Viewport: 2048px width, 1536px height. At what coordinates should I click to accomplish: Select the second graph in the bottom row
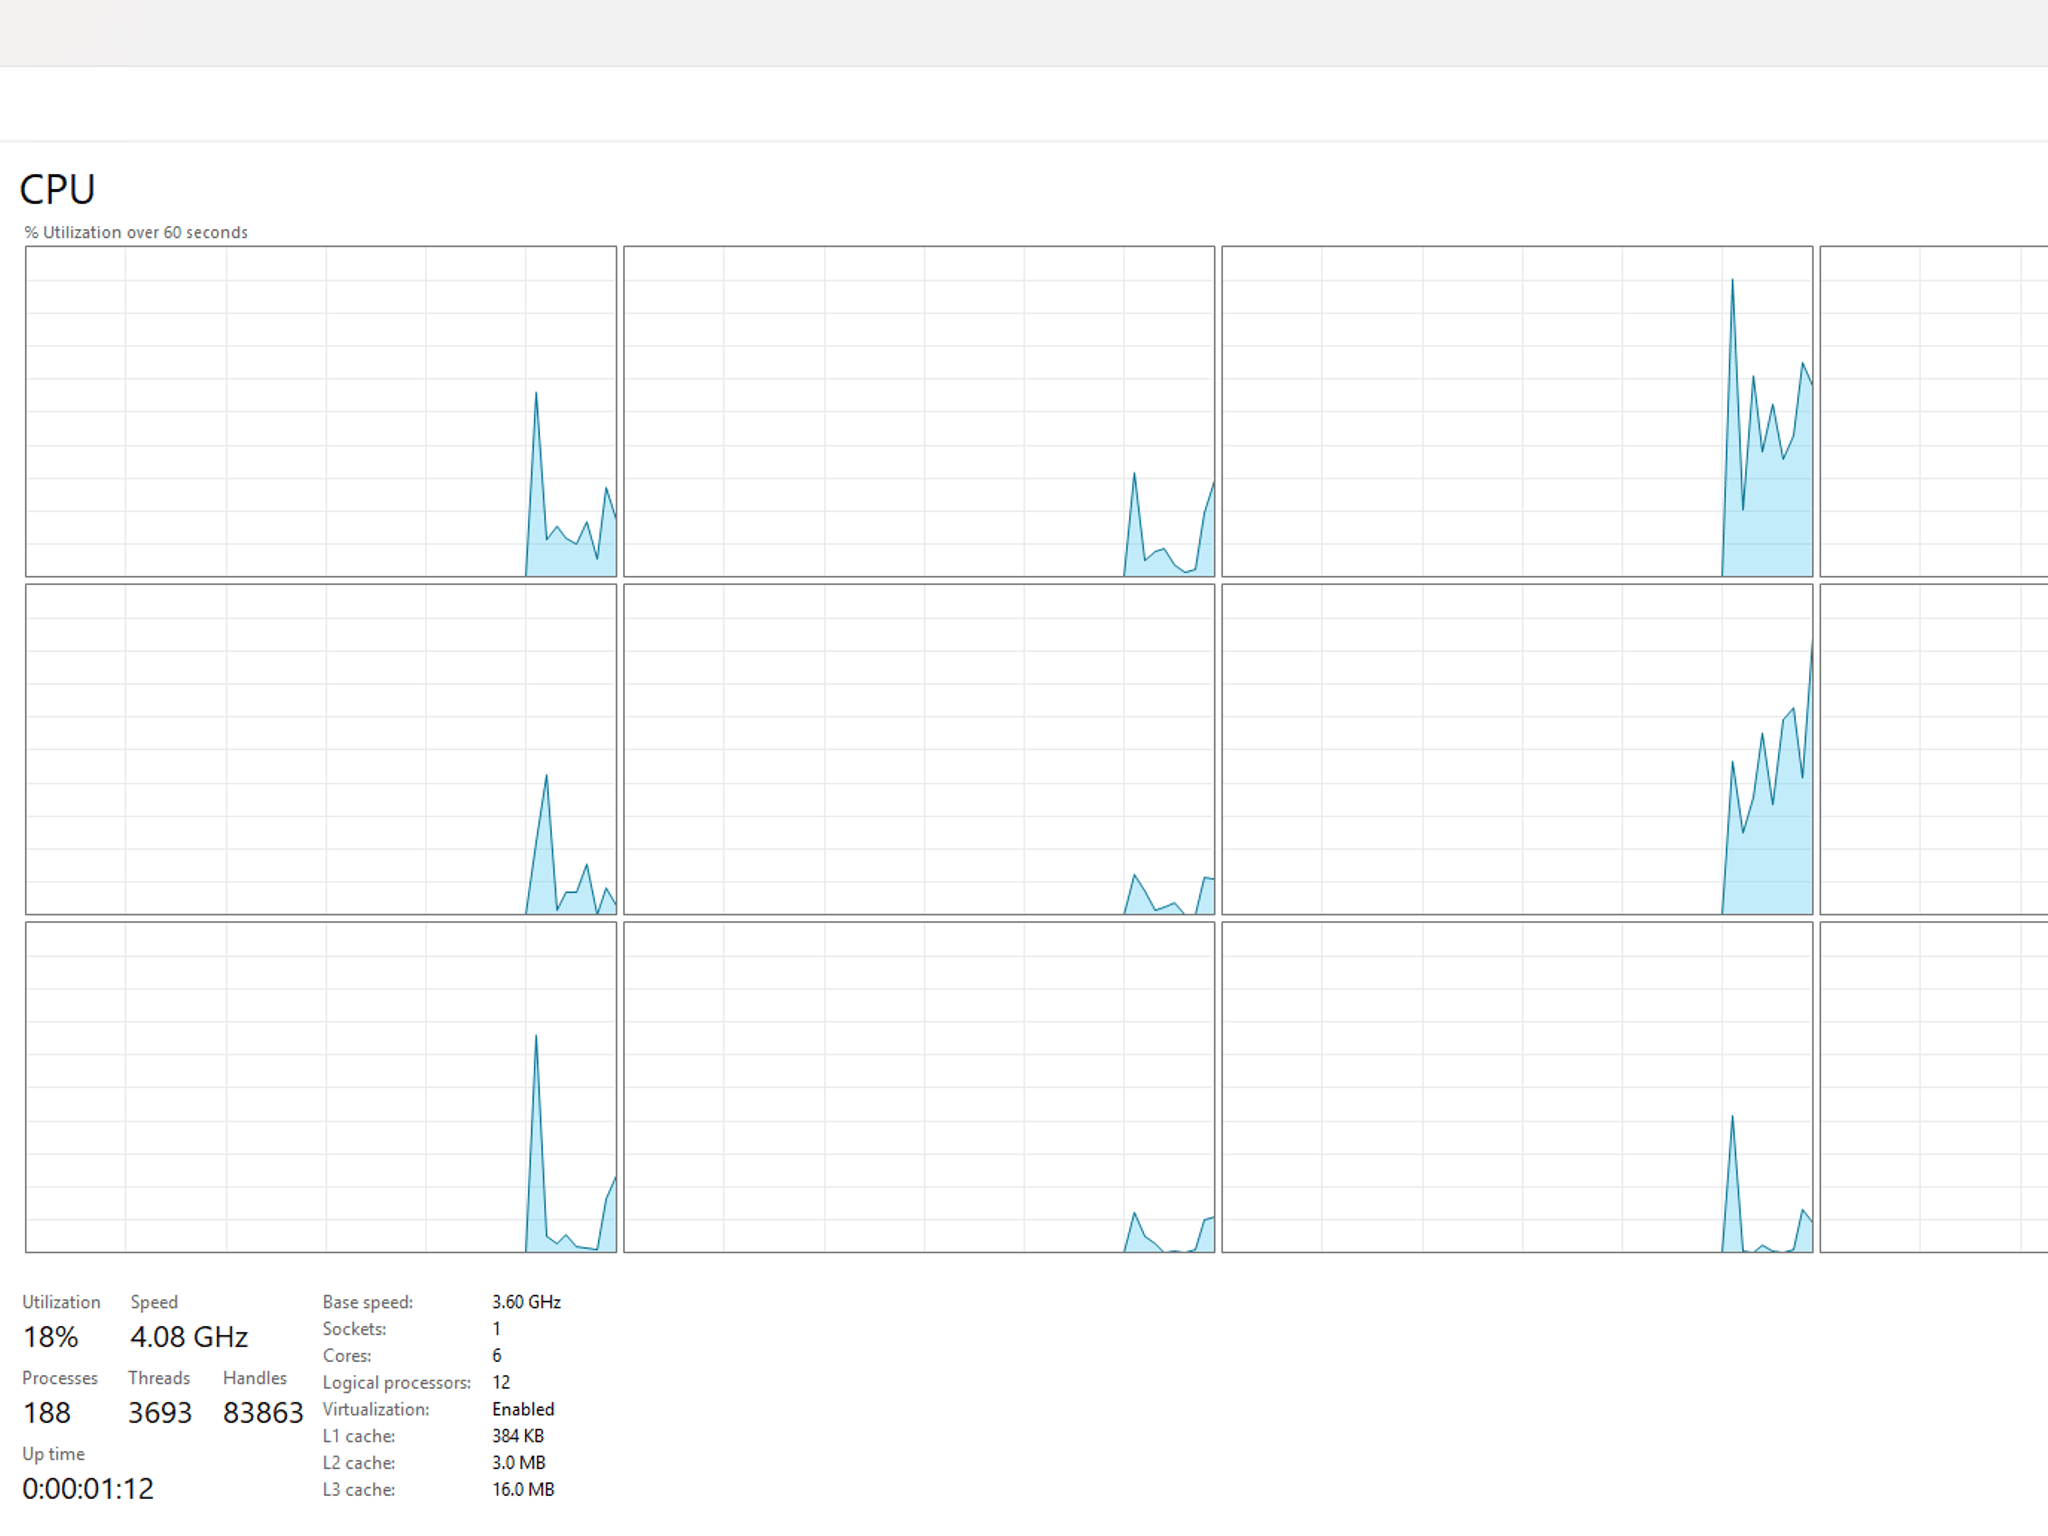(919, 1087)
